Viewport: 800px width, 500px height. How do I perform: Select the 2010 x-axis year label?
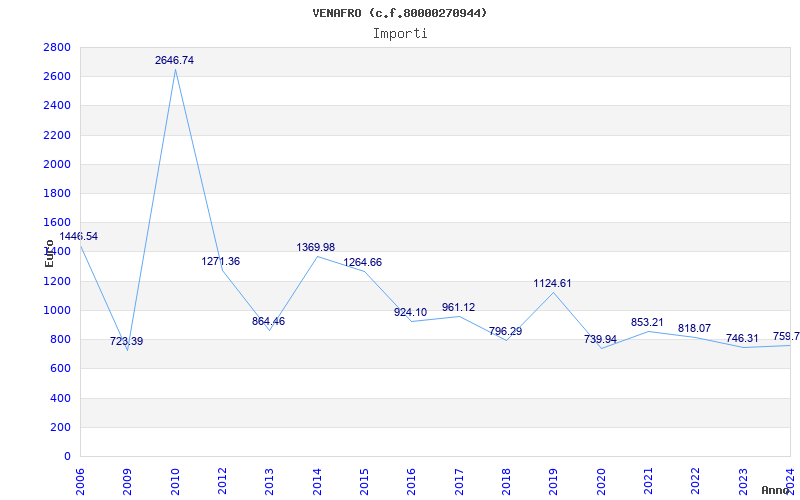[x=175, y=481]
